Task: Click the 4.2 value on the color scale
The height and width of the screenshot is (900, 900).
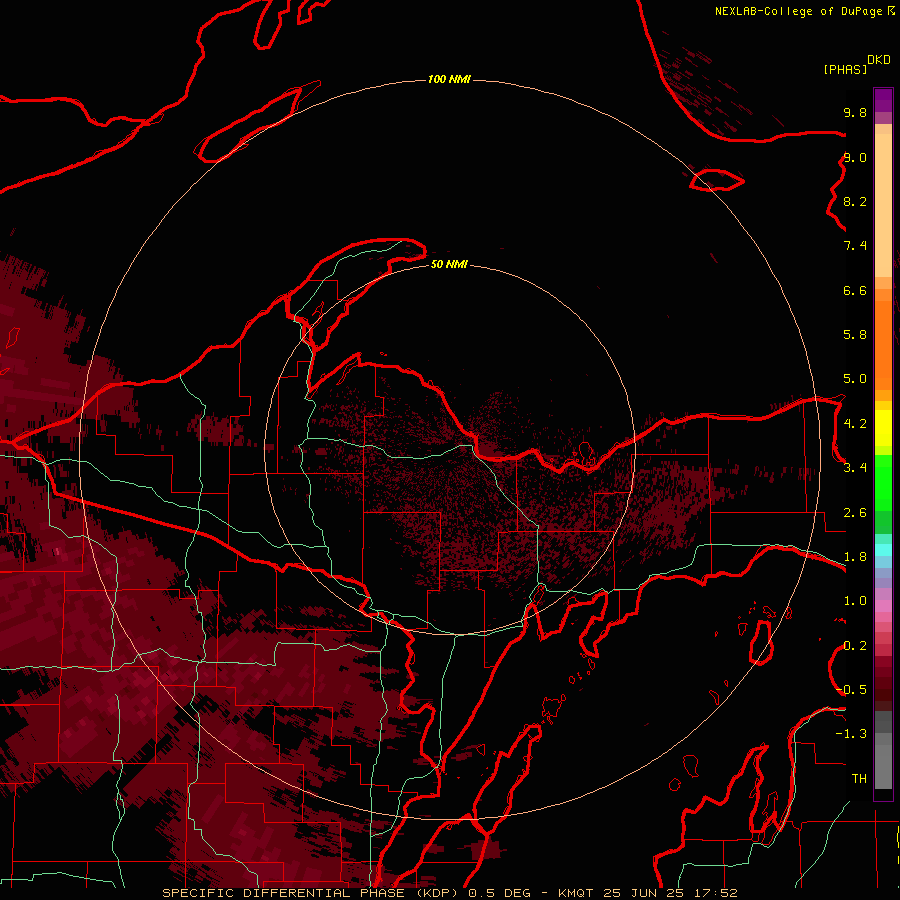Action: [x=855, y=424]
